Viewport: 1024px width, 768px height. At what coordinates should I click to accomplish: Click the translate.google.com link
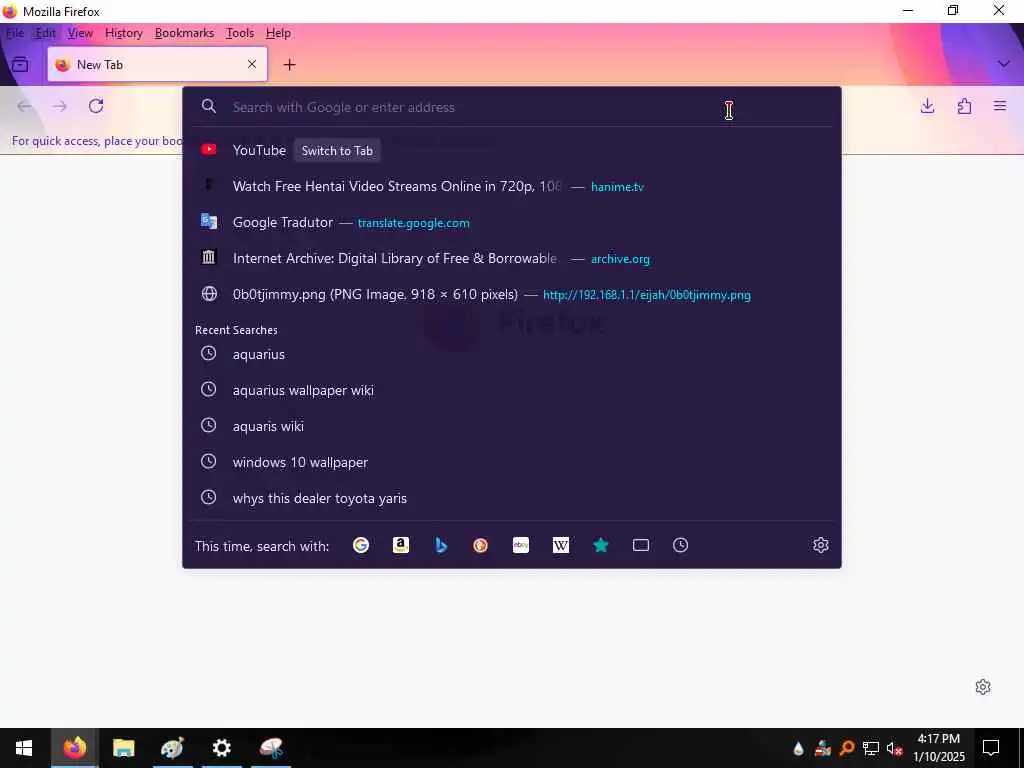pyautogui.click(x=413, y=223)
